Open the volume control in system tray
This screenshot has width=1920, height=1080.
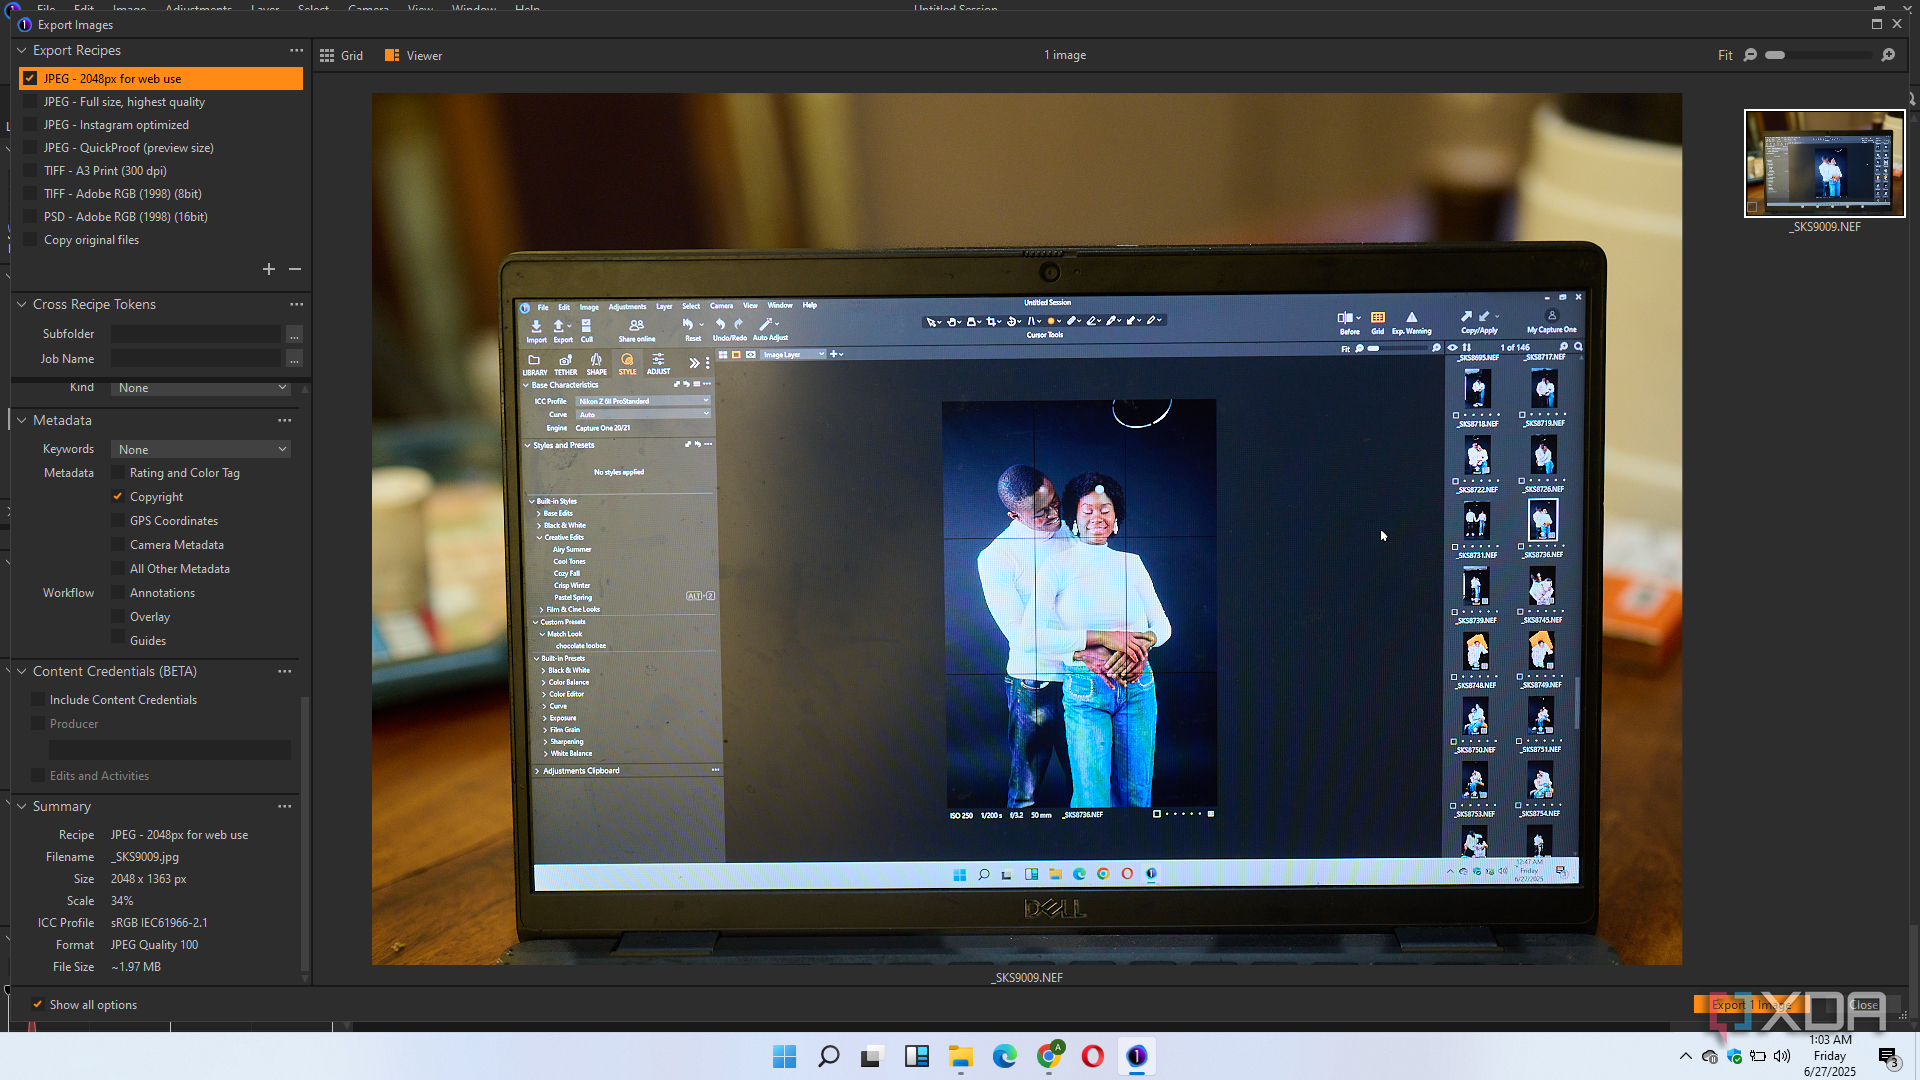click(x=1782, y=1056)
